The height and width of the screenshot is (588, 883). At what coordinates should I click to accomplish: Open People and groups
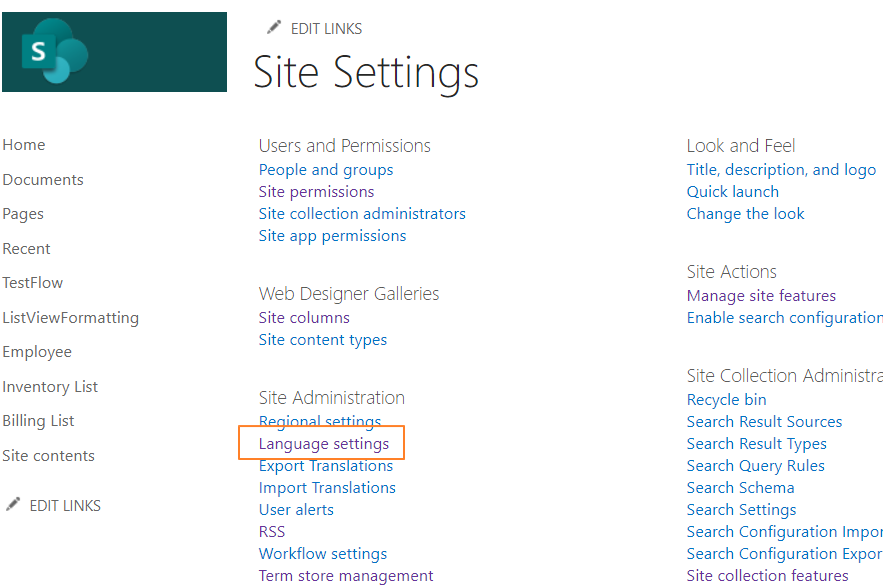[325, 169]
